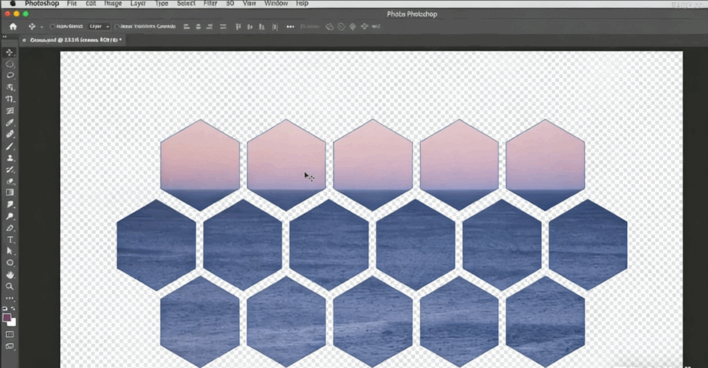This screenshot has width=708, height=368.
Task: Select the Object Selection tool
Action: [x=9, y=87]
